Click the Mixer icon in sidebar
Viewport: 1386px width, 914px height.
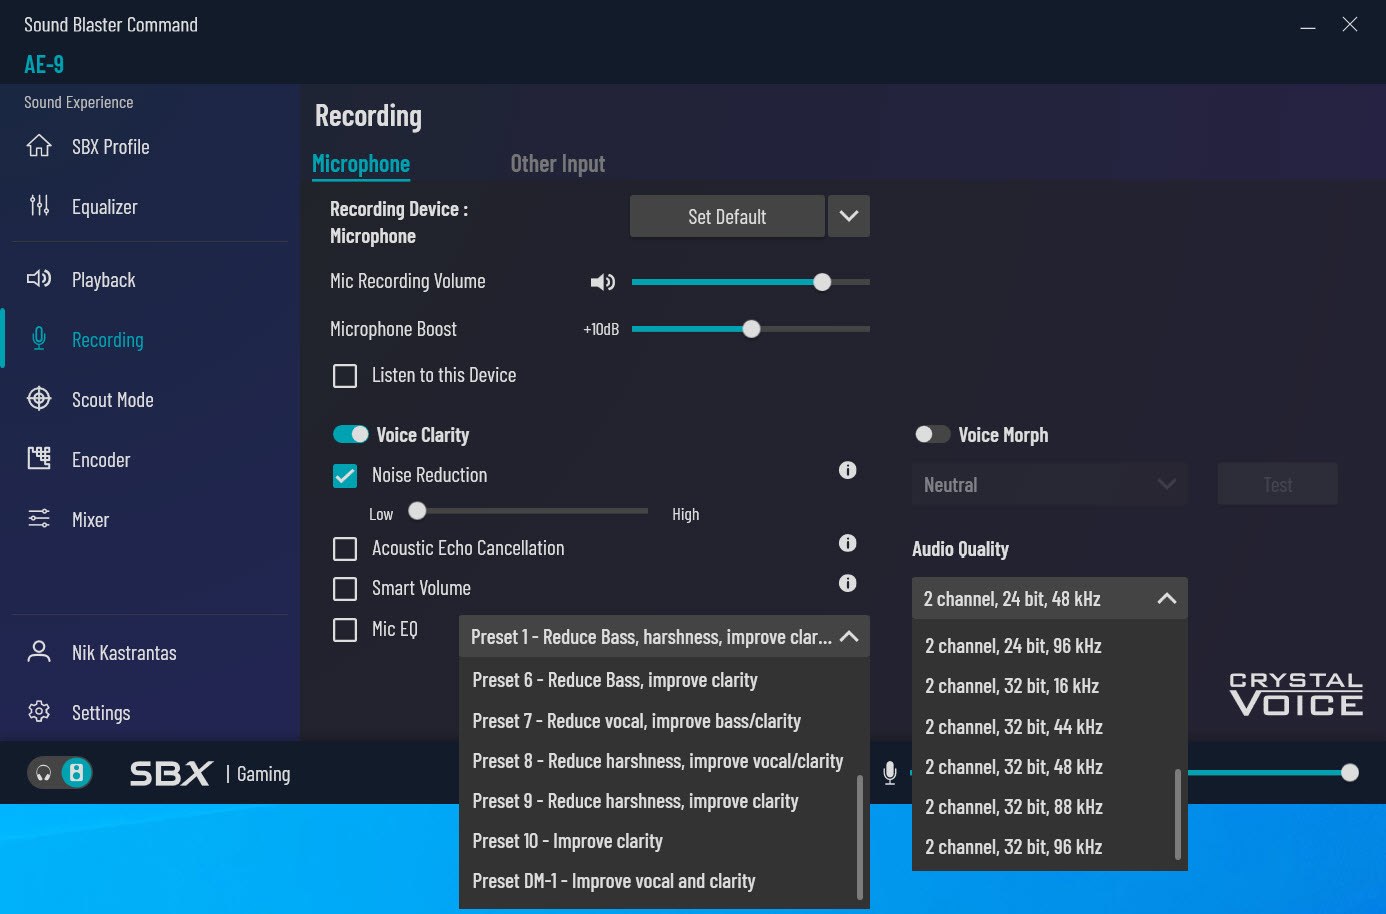click(39, 518)
